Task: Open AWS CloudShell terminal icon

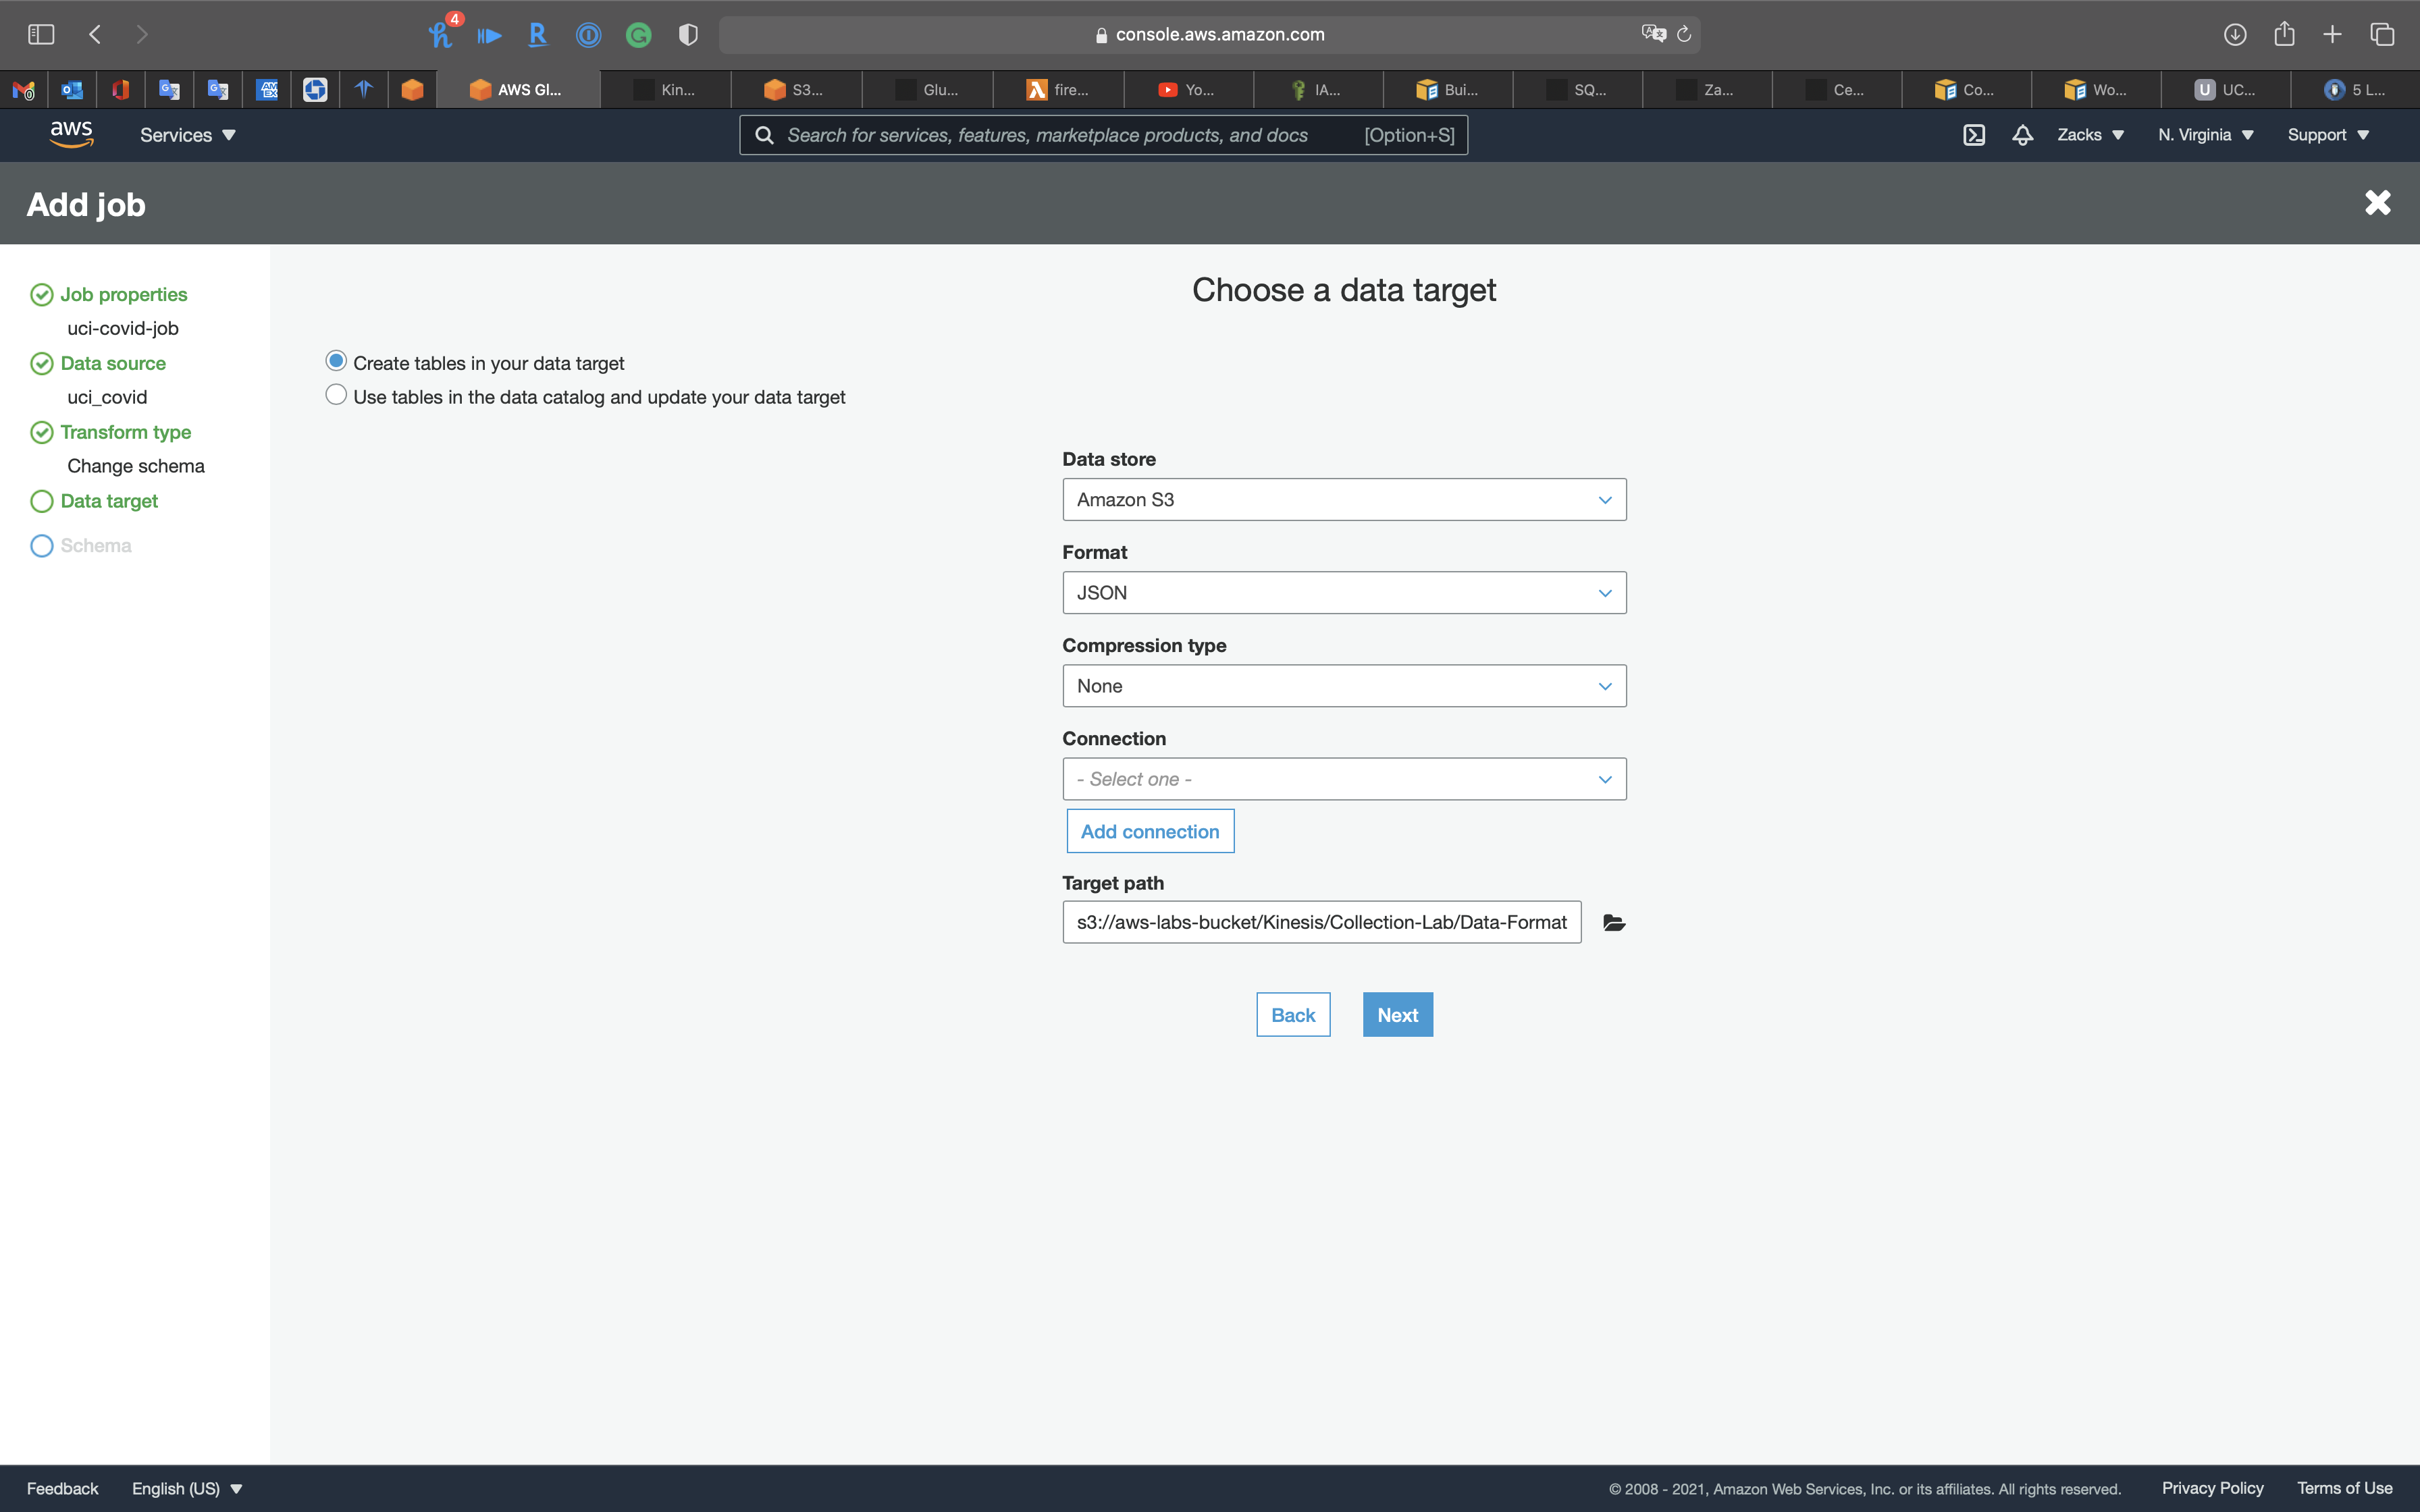Action: click(x=1973, y=135)
